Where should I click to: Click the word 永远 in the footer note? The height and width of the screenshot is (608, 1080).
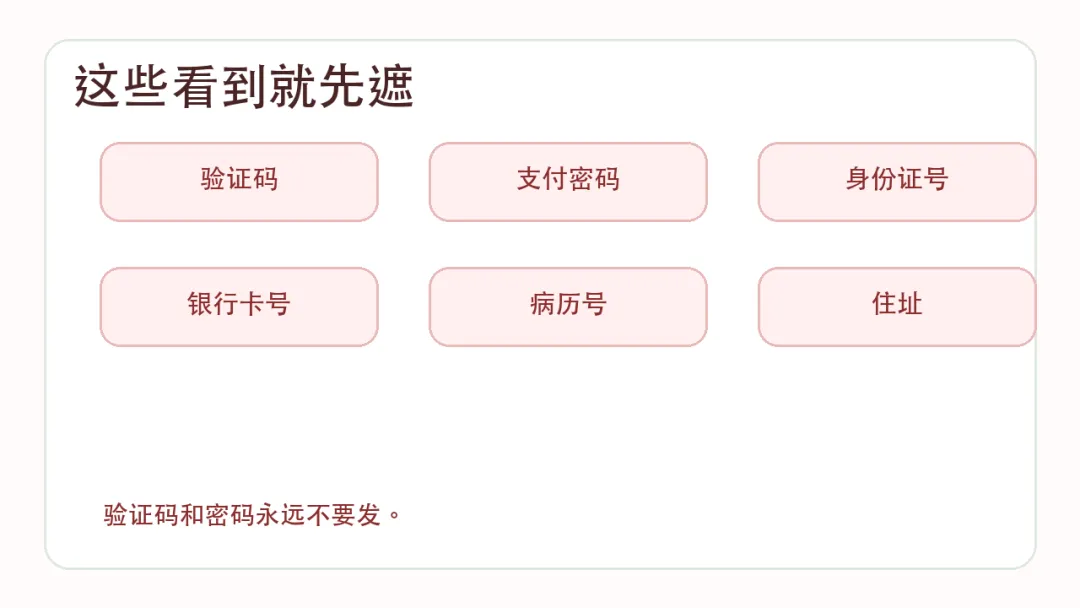tap(280, 514)
